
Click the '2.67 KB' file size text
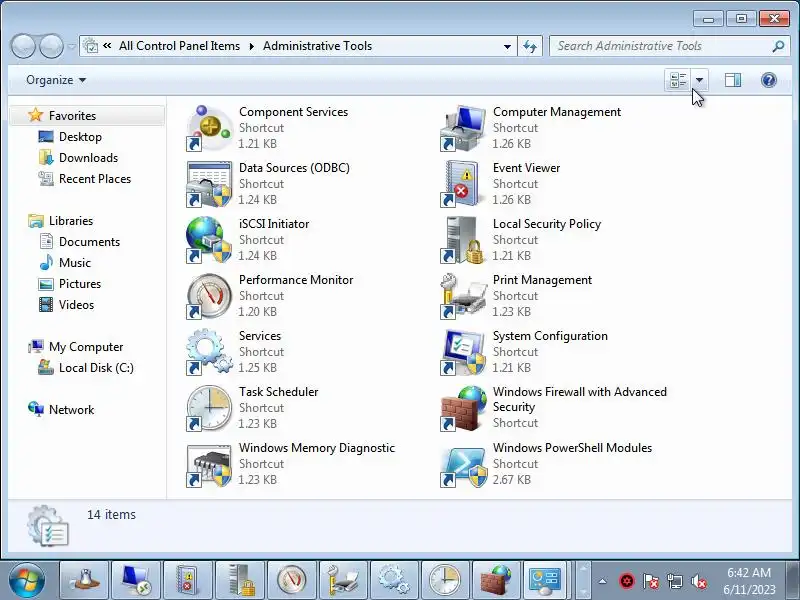click(511, 480)
